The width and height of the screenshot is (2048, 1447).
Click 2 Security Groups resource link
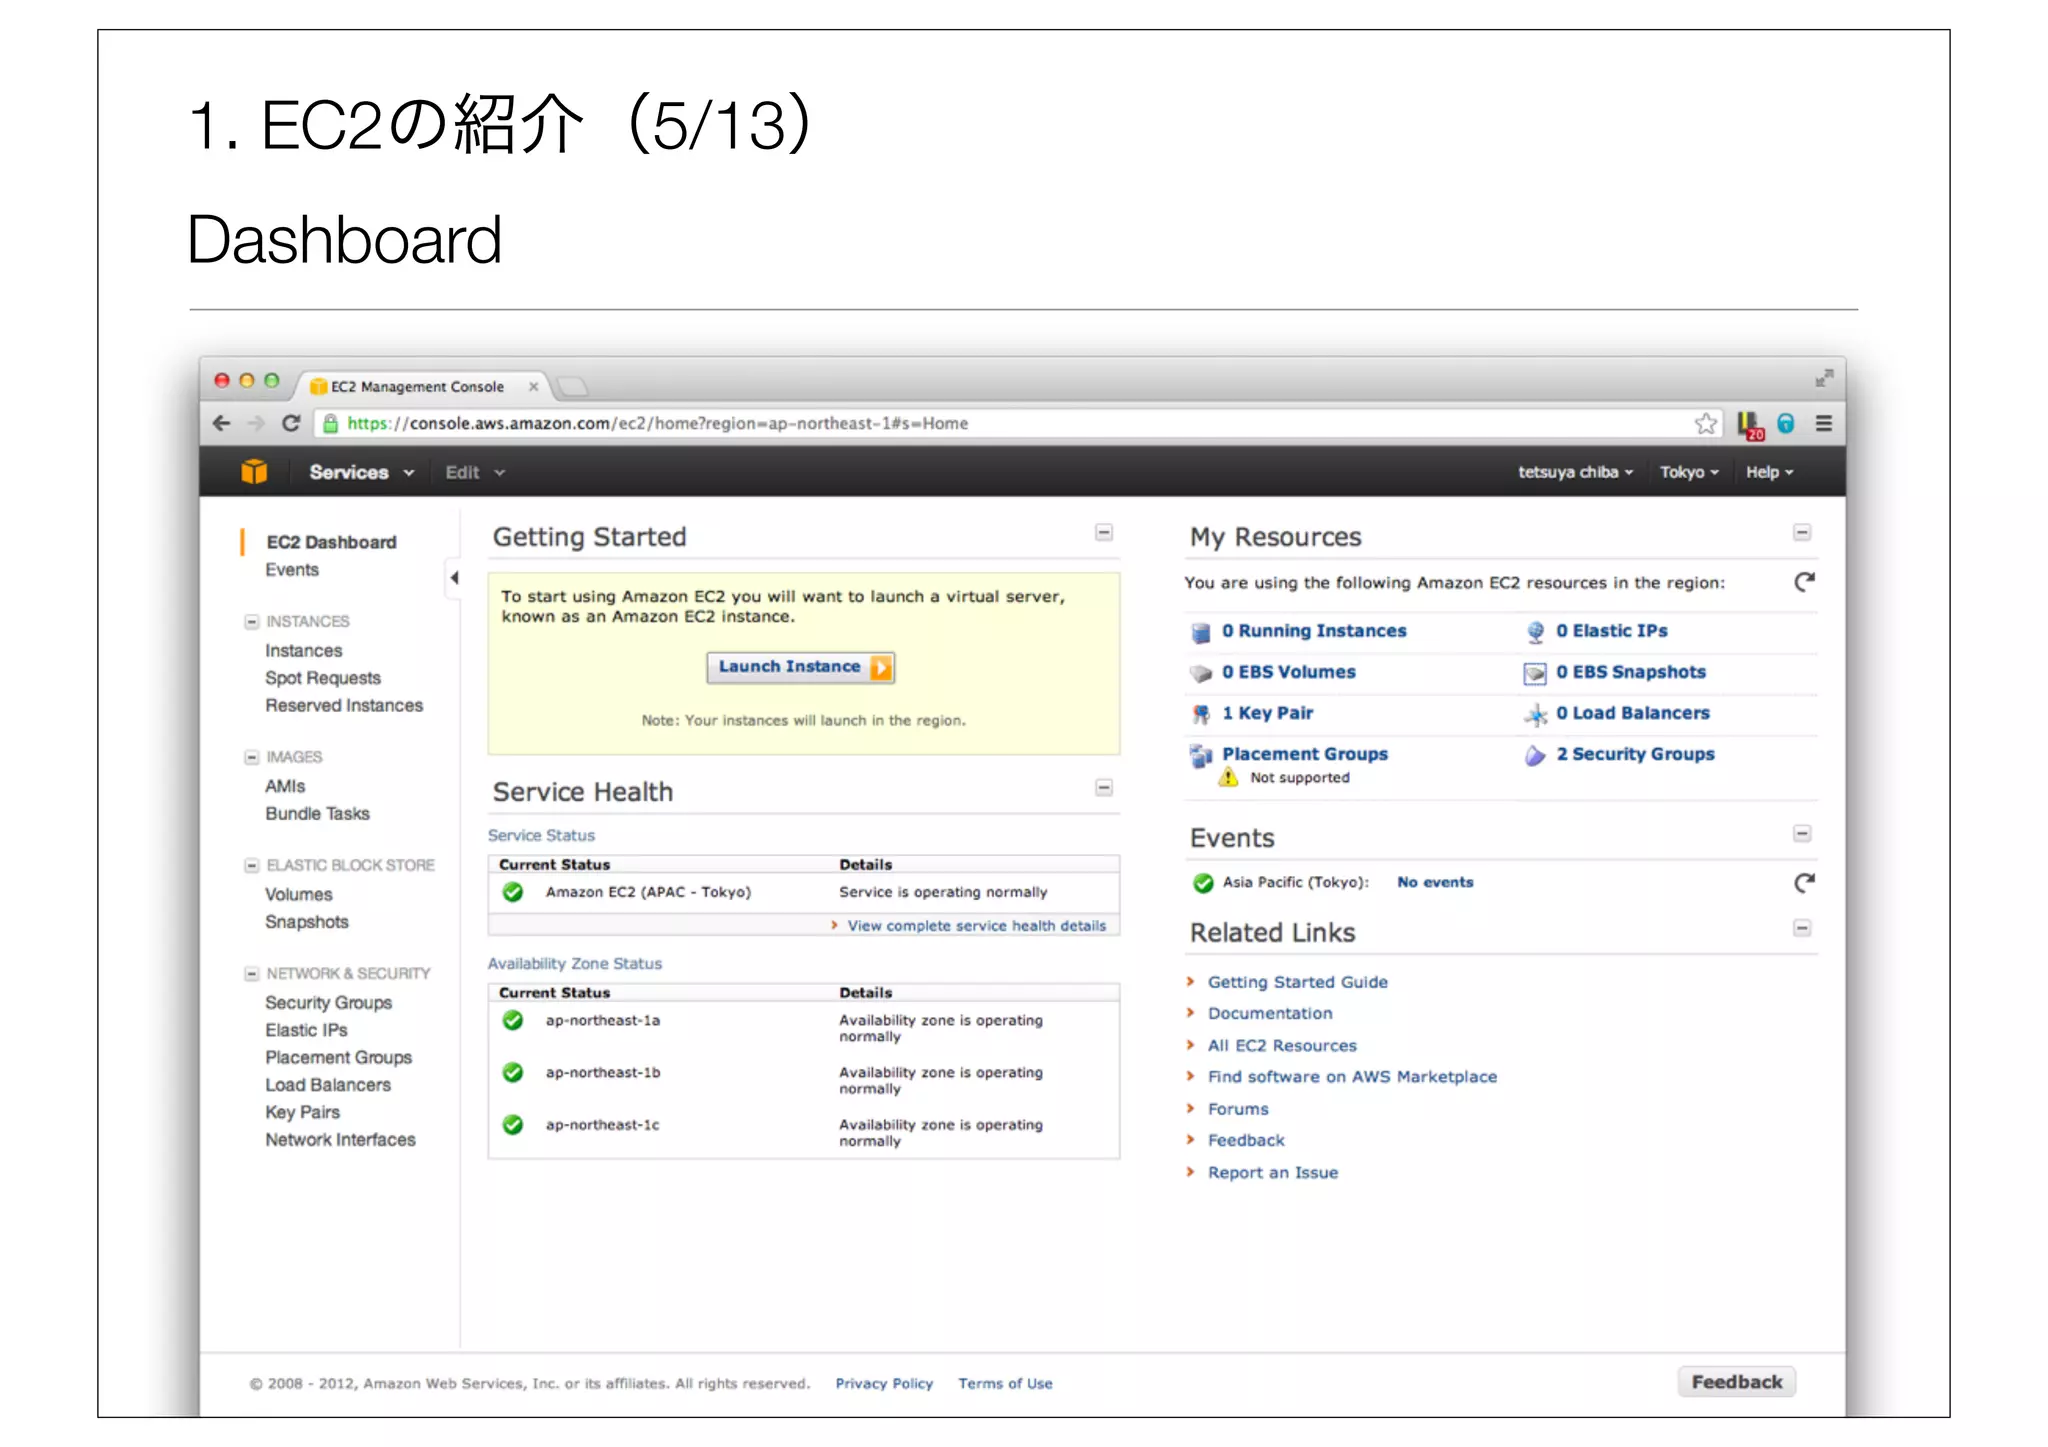coord(1635,755)
